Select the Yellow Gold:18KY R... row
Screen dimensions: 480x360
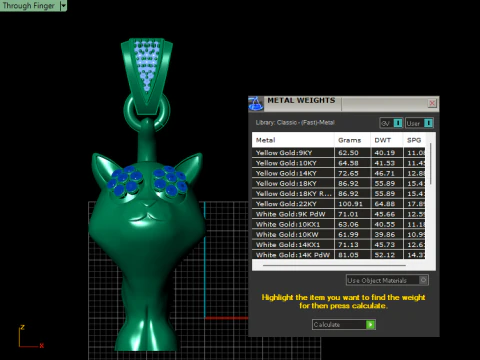(x=338, y=194)
